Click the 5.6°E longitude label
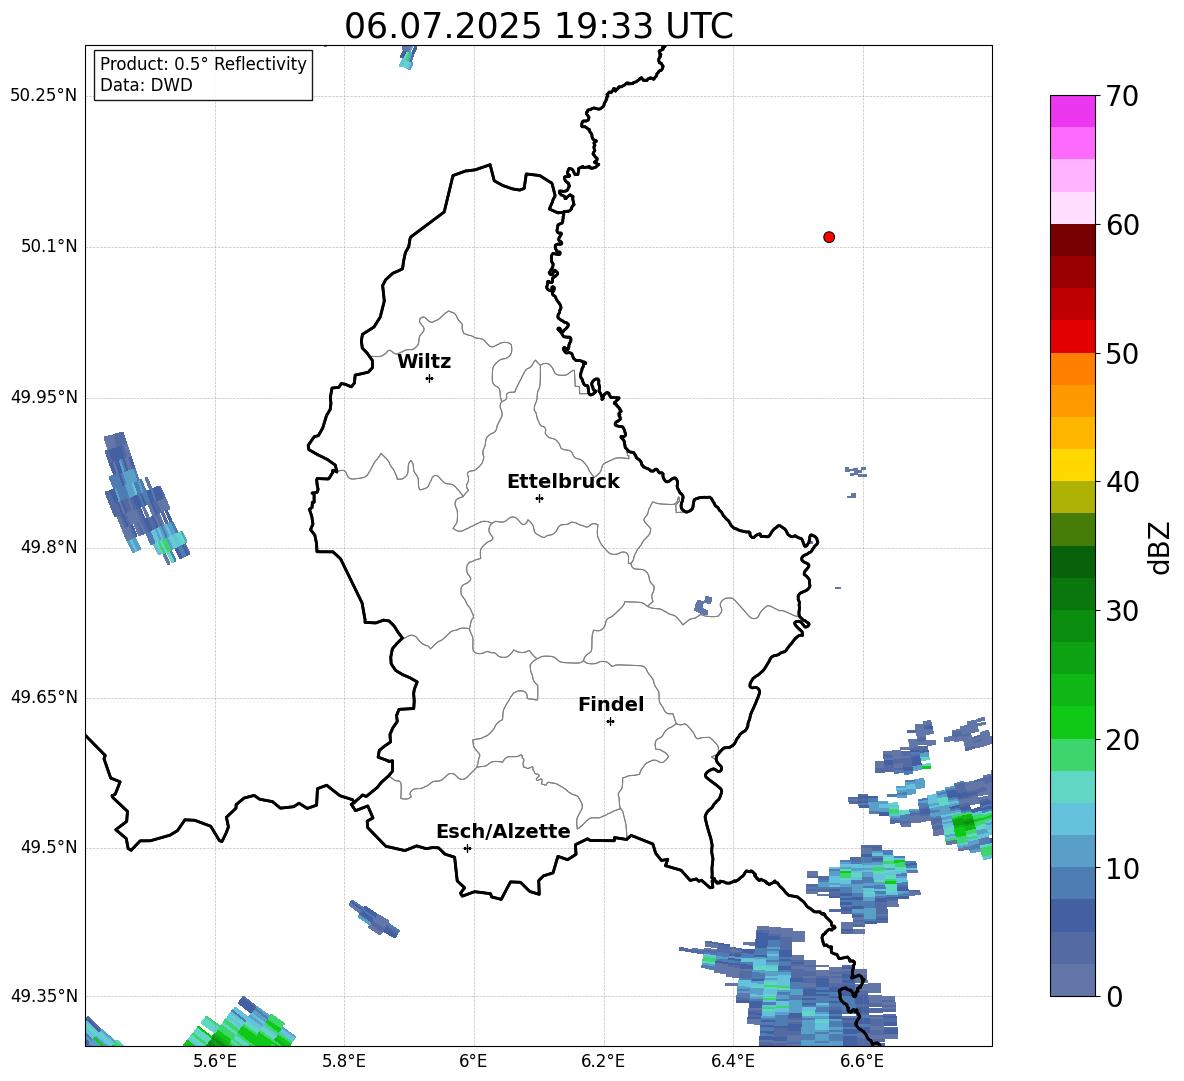 (x=215, y=1061)
